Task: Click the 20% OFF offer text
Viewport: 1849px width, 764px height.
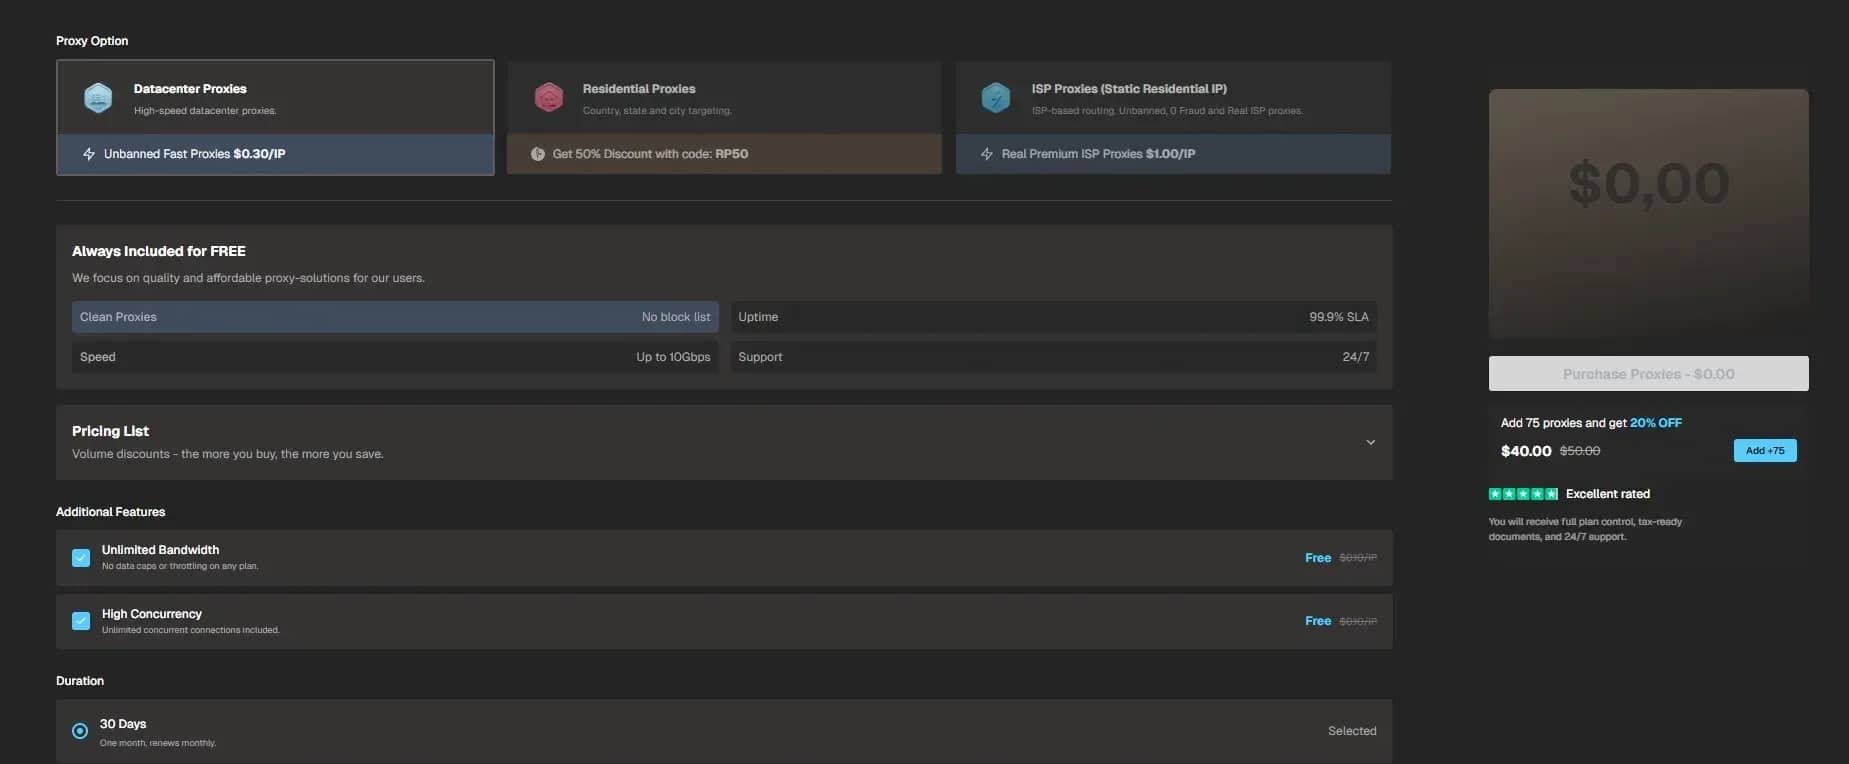Action: 1656,423
